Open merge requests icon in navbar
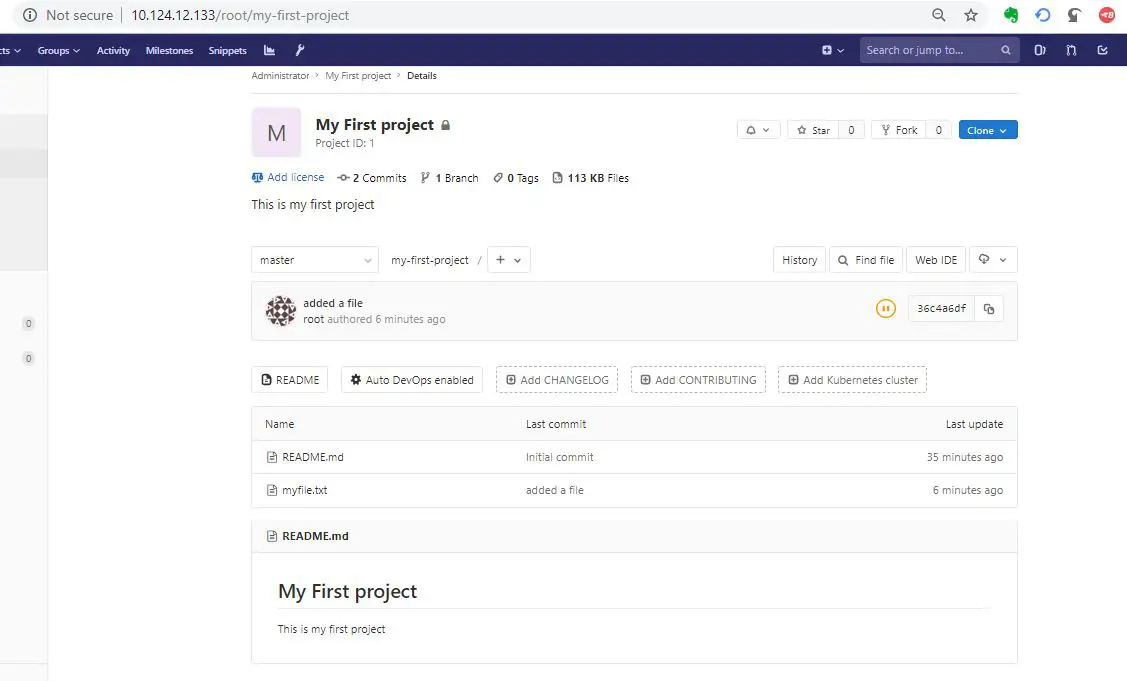The image size is (1127, 681). (1071, 50)
